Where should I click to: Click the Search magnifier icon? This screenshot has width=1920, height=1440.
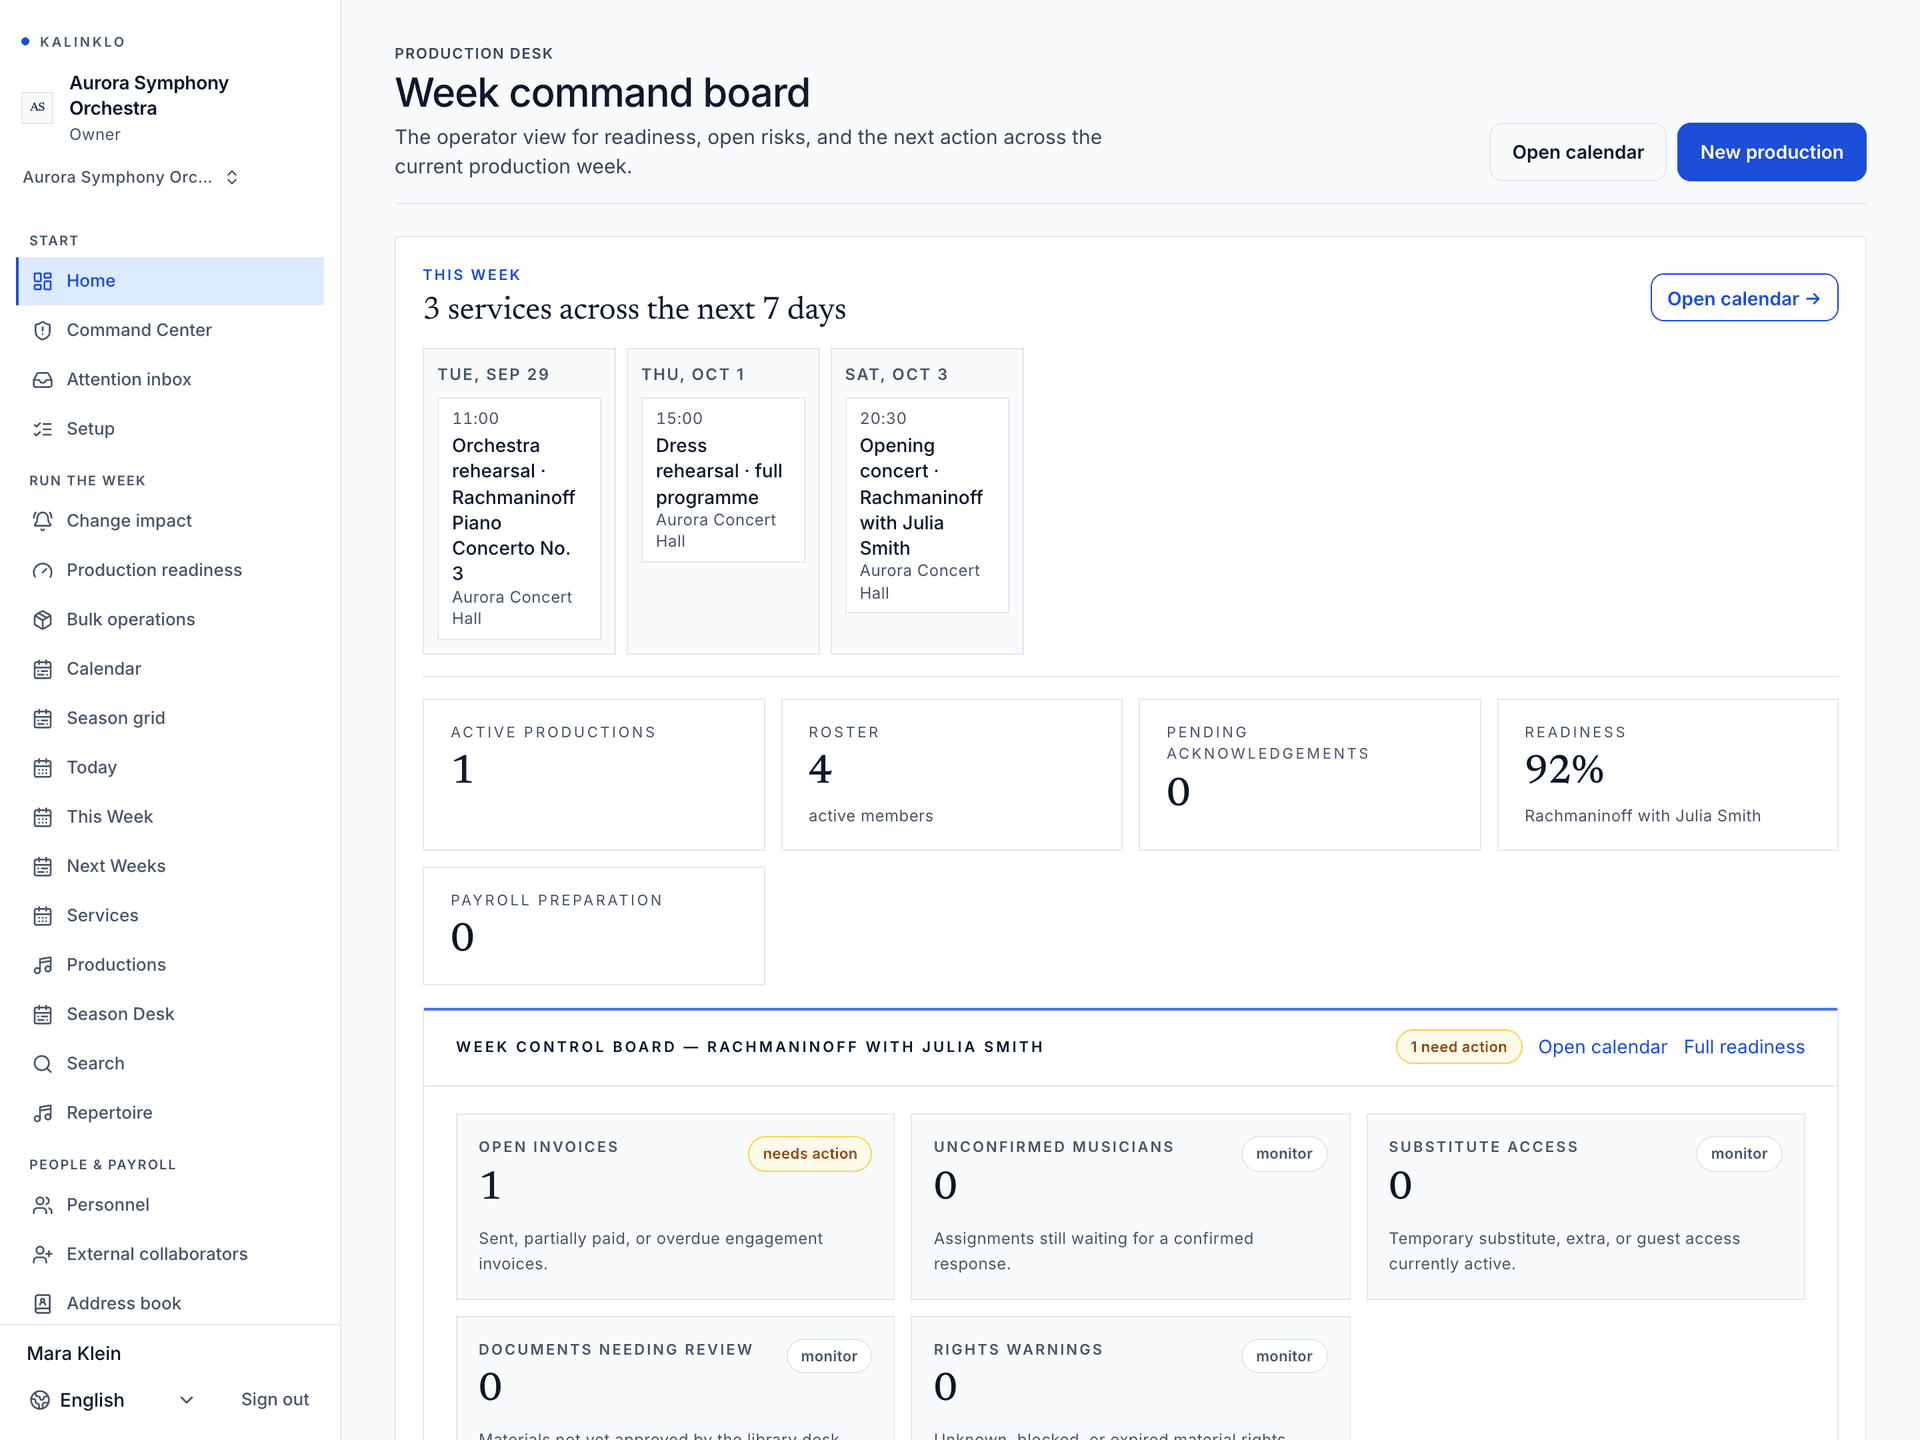point(42,1064)
